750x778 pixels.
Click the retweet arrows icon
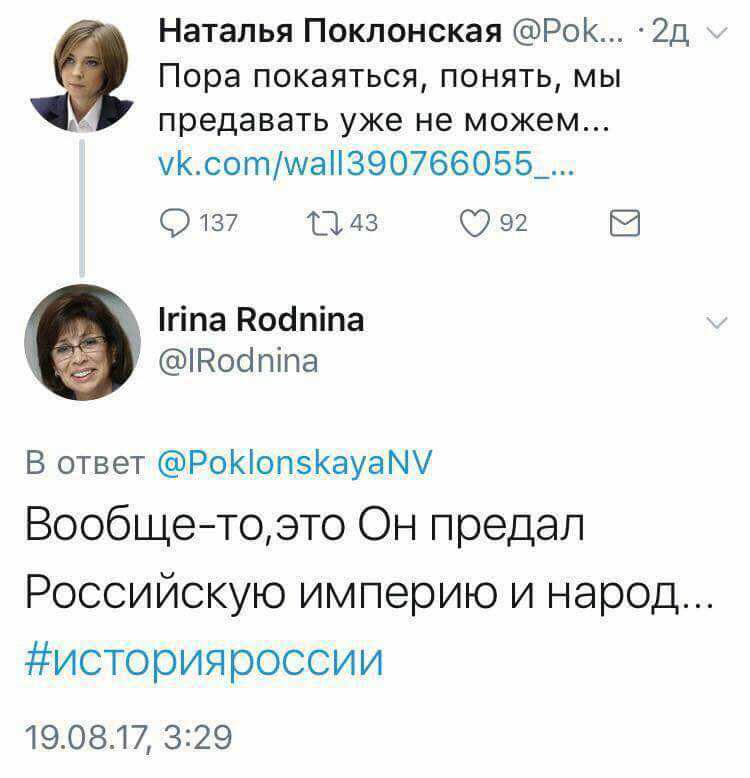click(x=325, y=223)
